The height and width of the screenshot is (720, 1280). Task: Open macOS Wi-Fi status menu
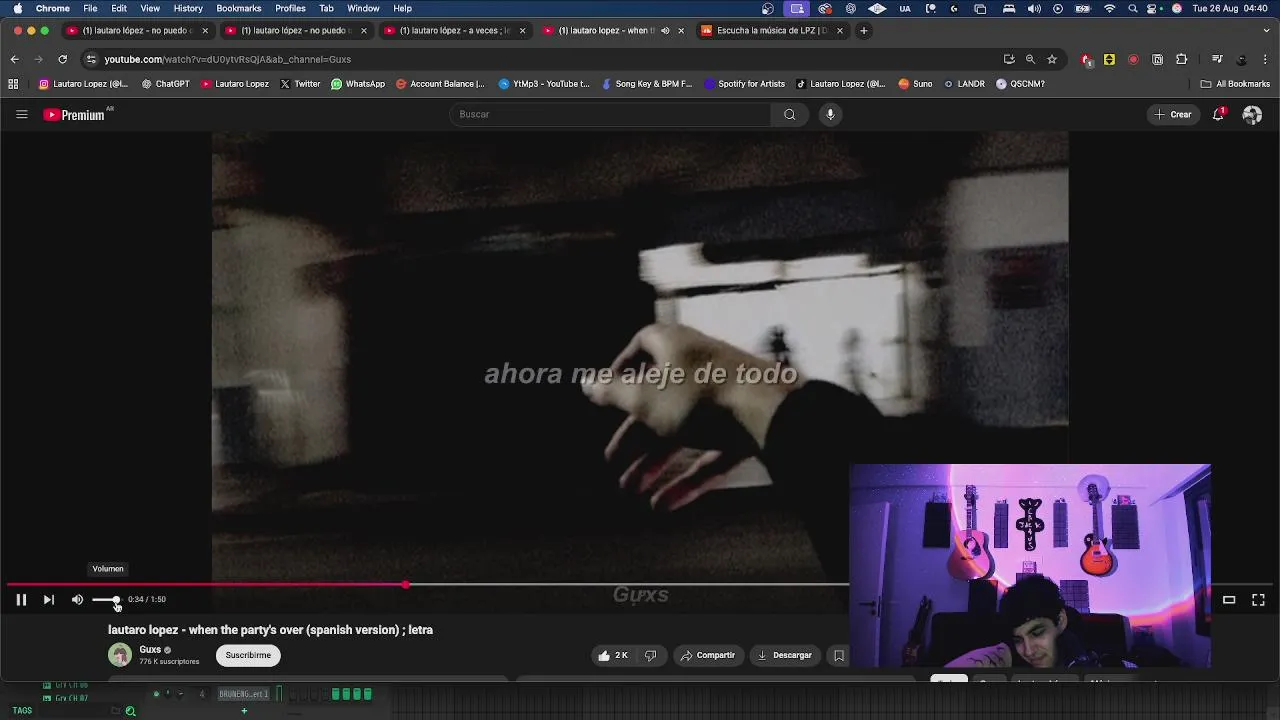click(1109, 8)
